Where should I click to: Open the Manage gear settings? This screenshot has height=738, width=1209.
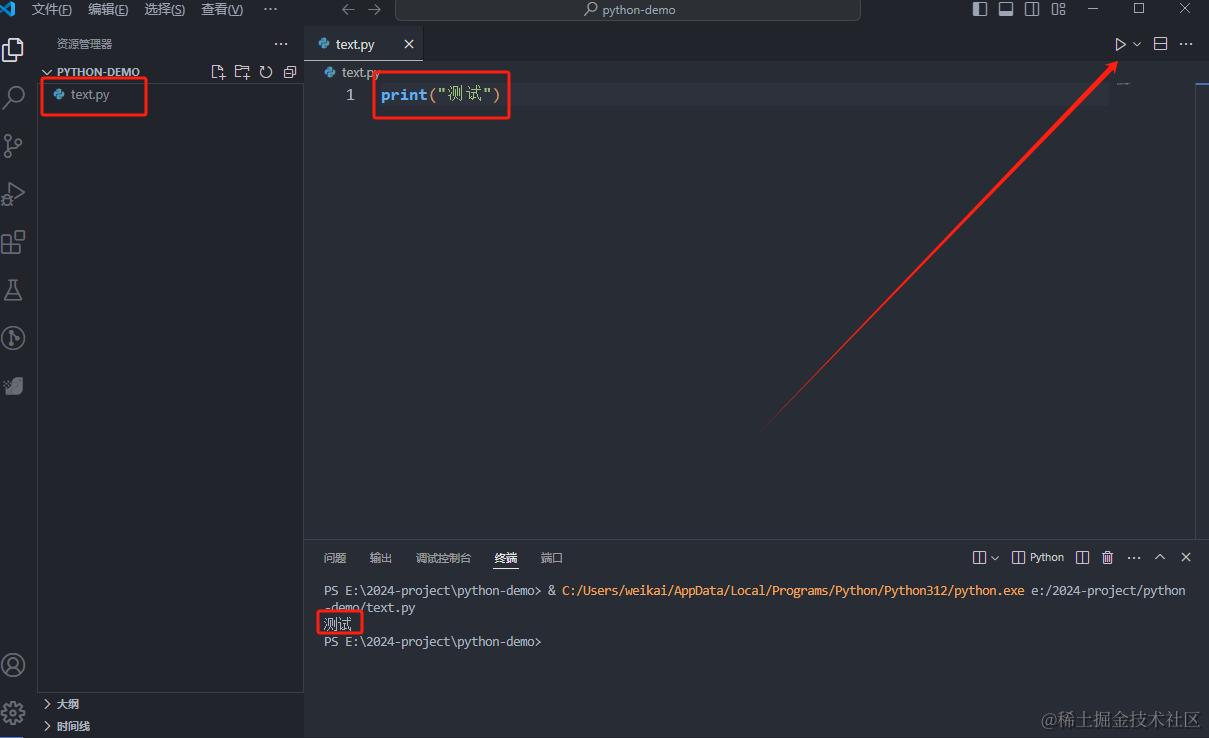pyautogui.click(x=13, y=713)
